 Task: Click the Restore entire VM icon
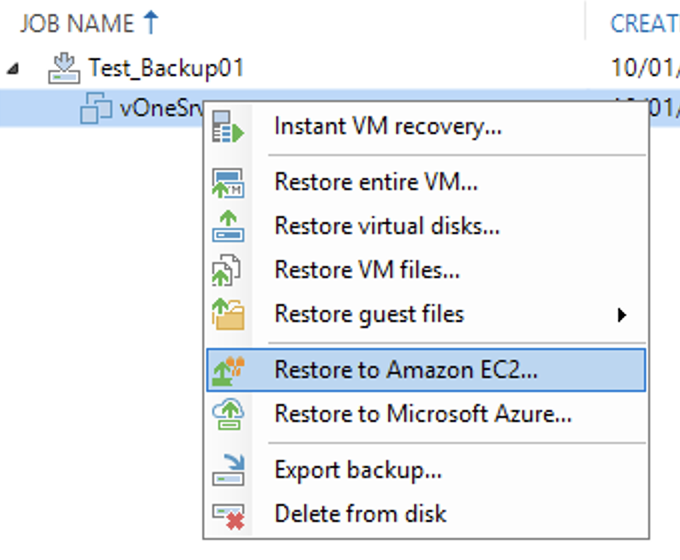(228, 183)
